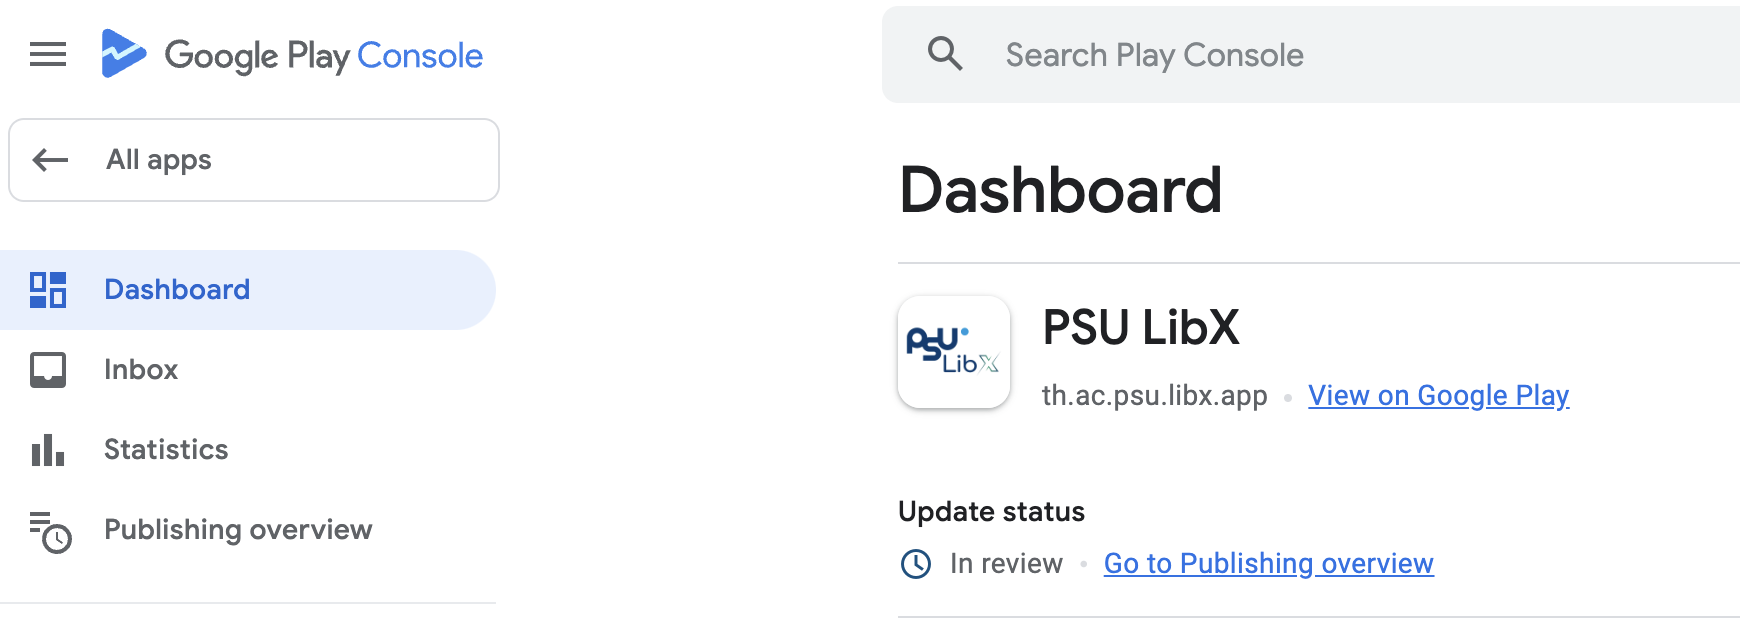Image resolution: width=1740 pixels, height=636 pixels.
Task: Click the search magnifier icon
Action: point(946,54)
